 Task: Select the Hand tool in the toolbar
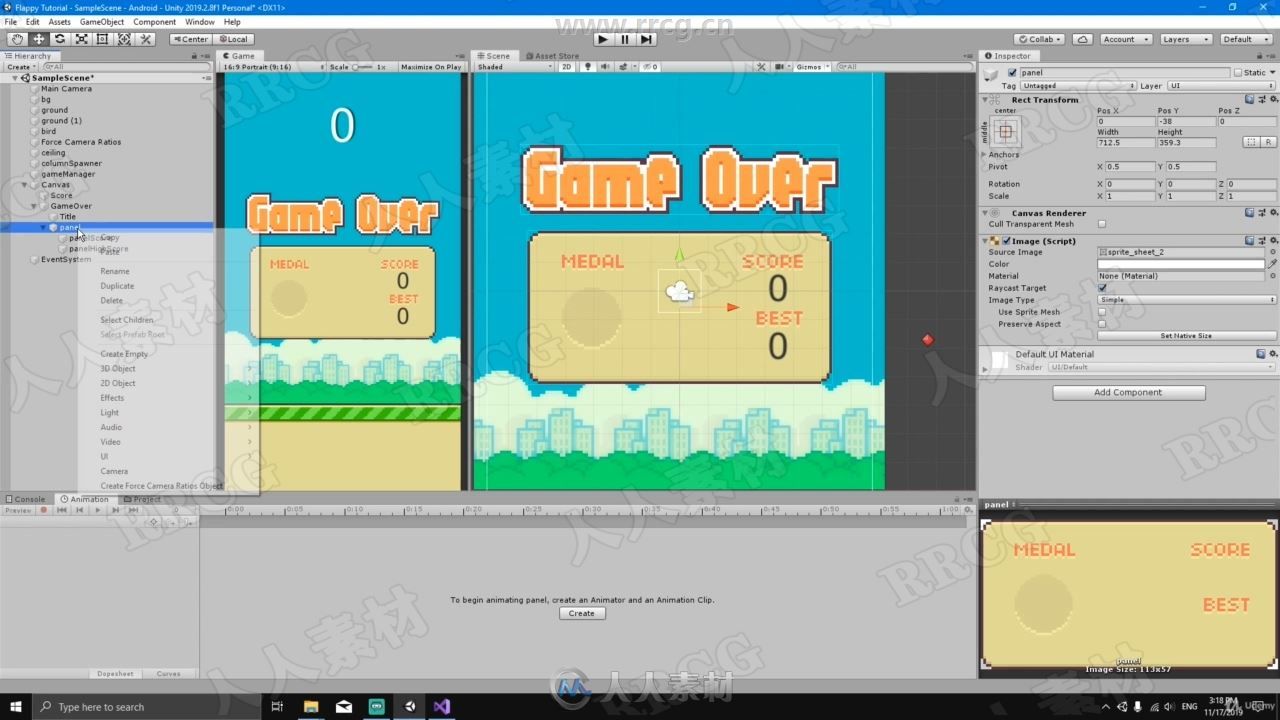click(x=18, y=39)
